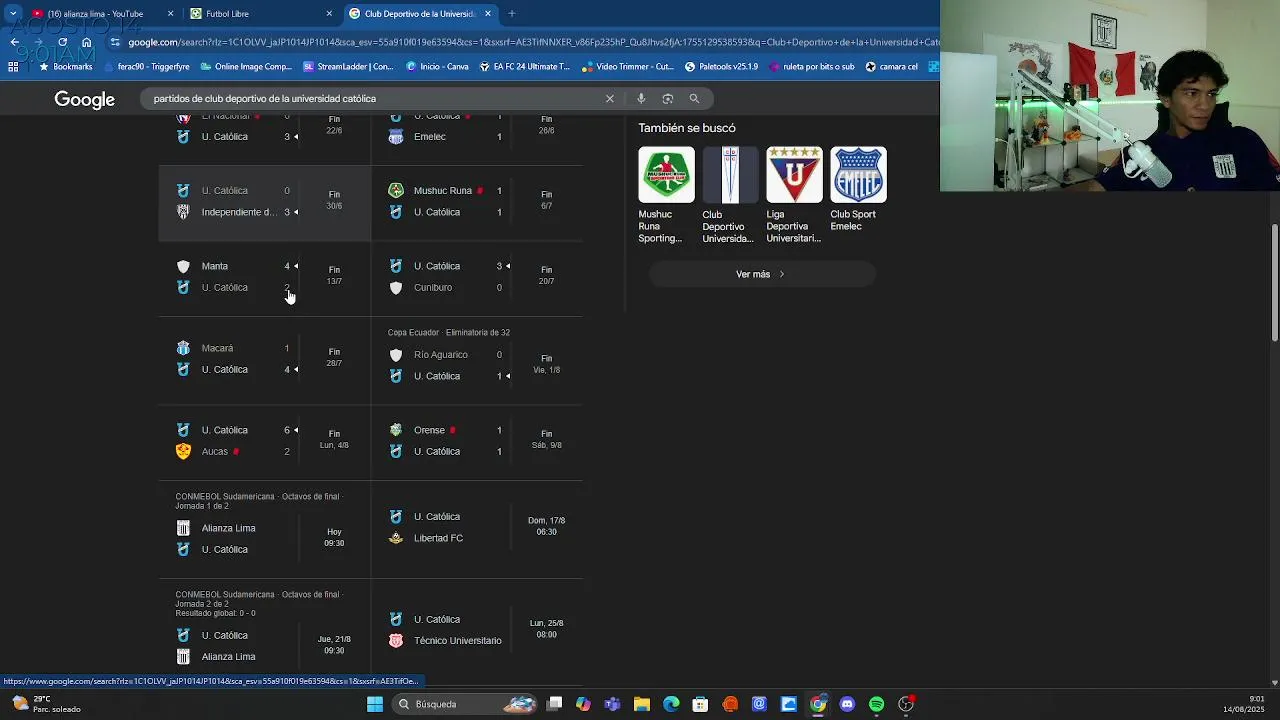Open the Manta 4 U. Católica result

(x=265, y=277)
